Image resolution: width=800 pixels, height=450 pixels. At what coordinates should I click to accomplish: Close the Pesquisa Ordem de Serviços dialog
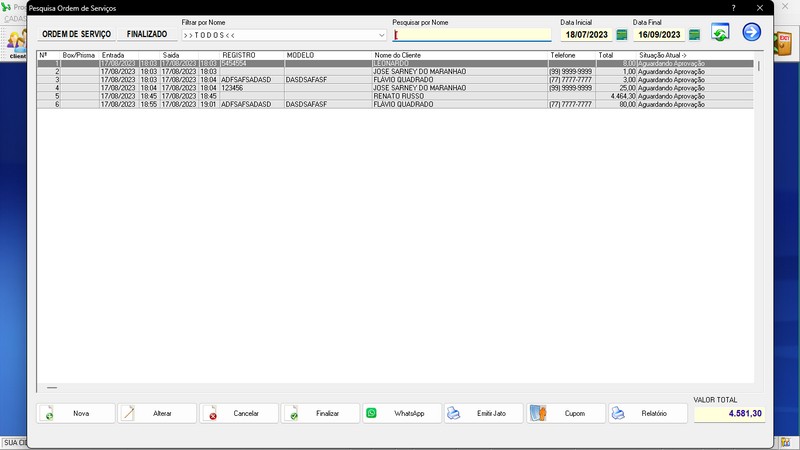pyautogui.click(x=760, y=8)
